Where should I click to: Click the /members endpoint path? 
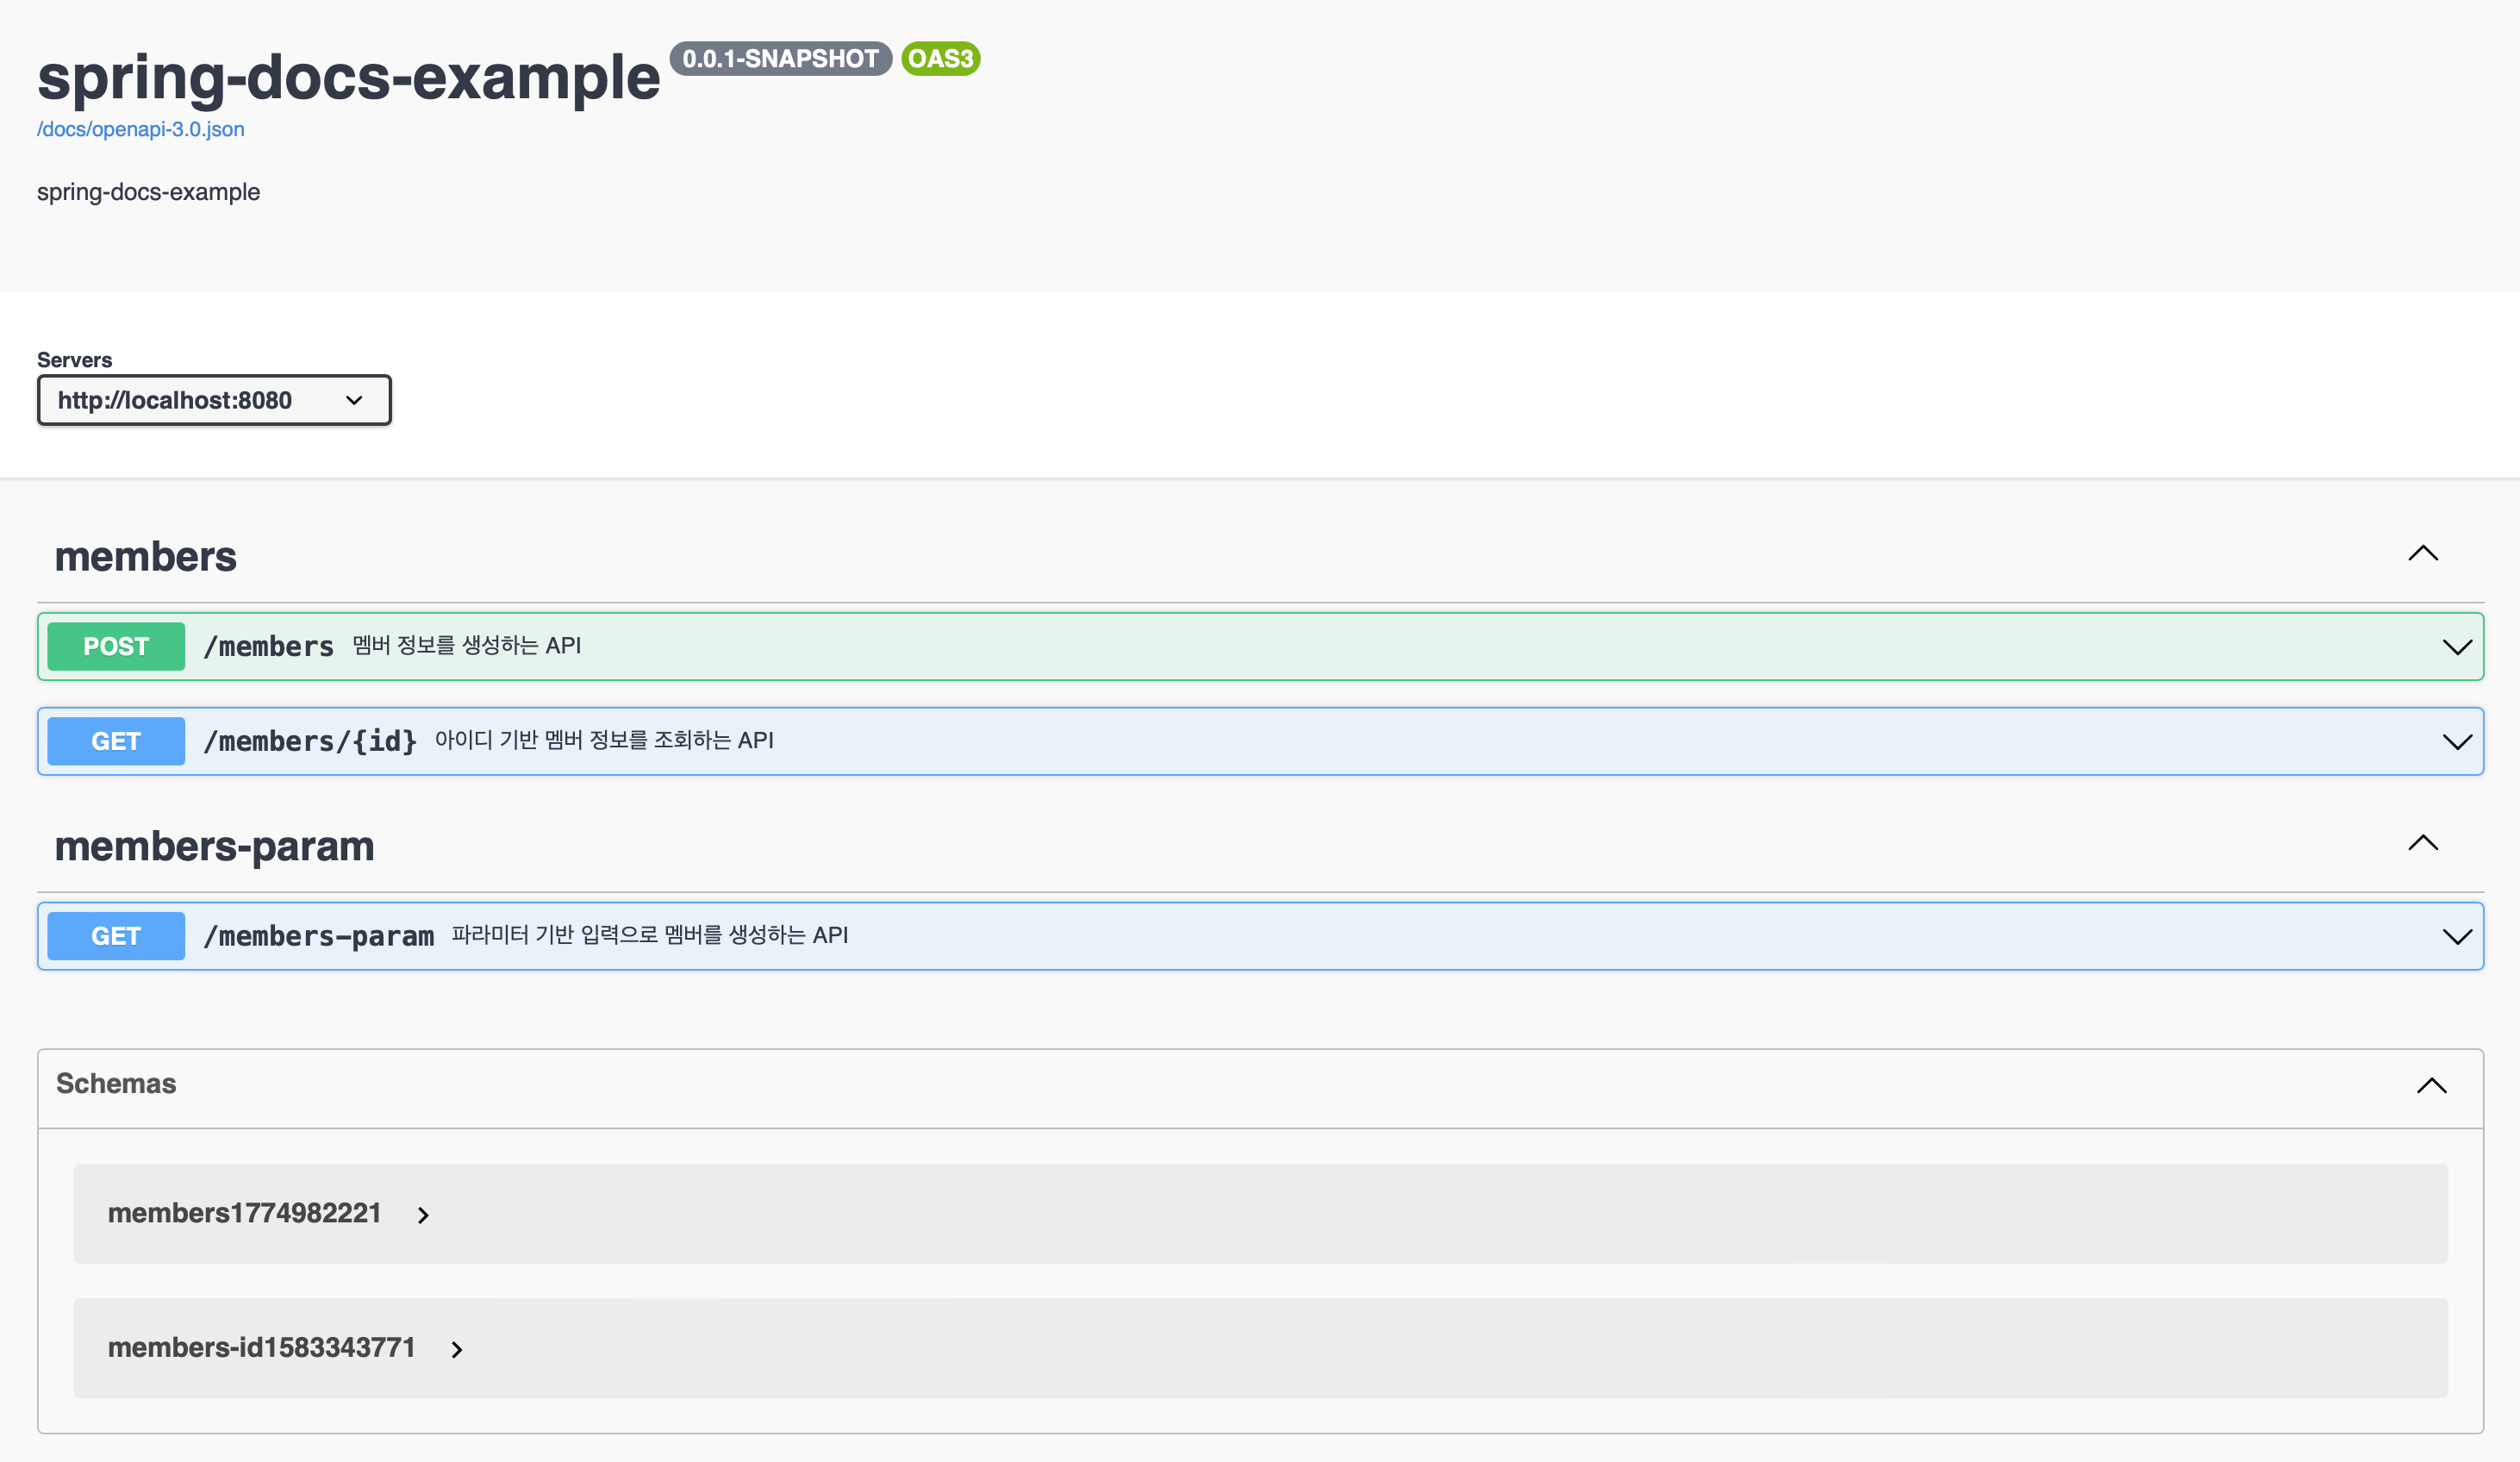point(269,647)
